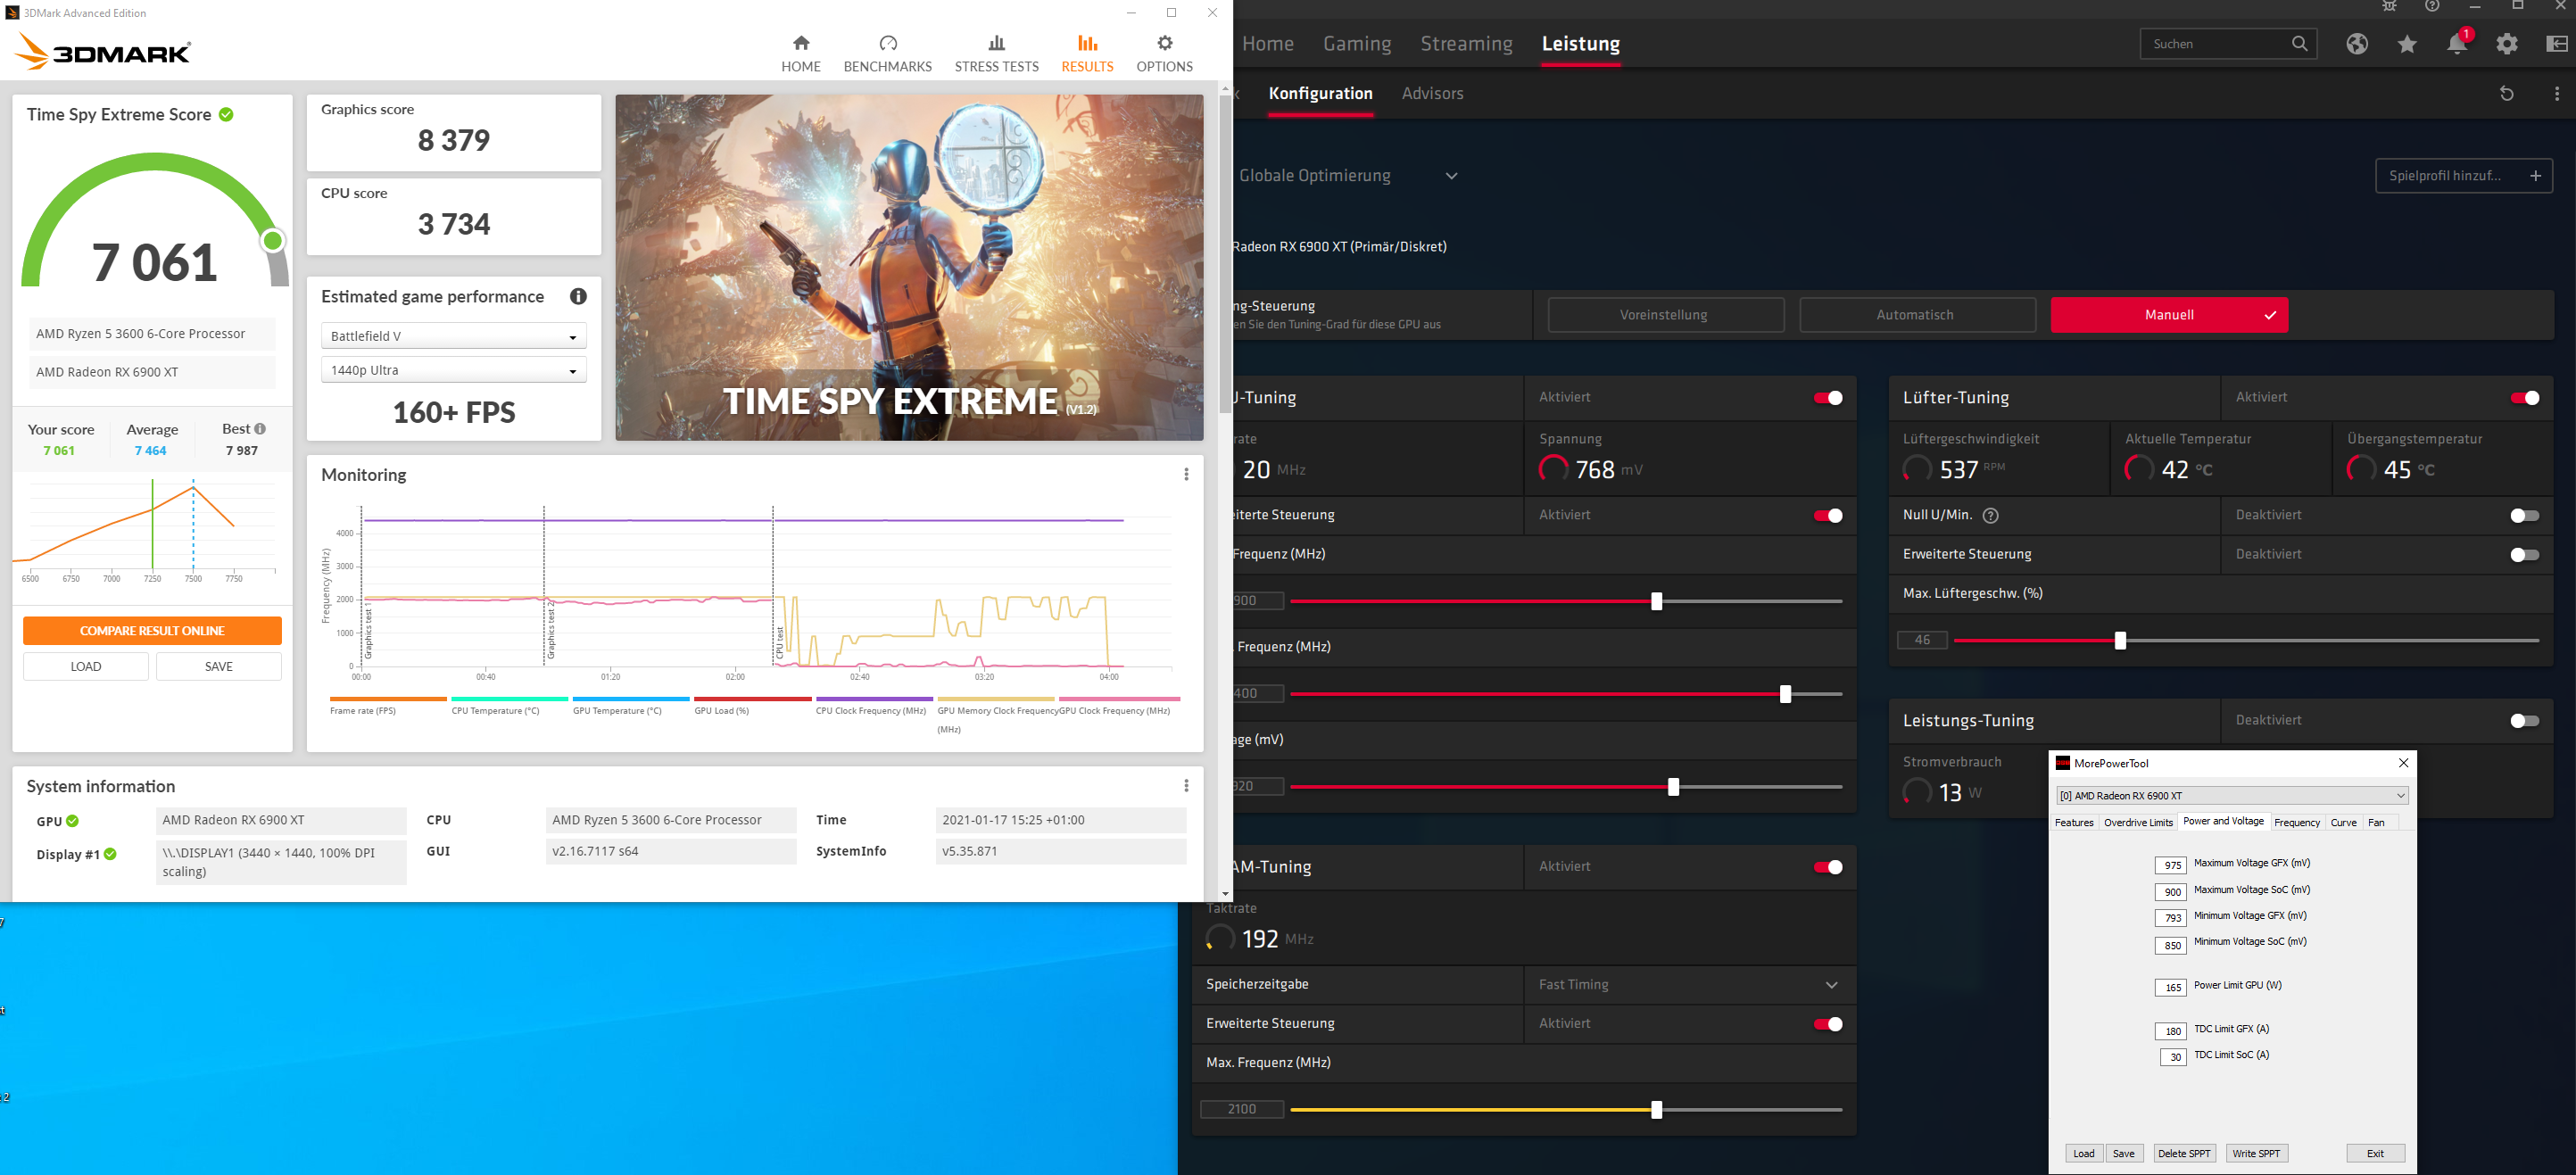Open 3DMark Options gear icon
Viewport: 2576px width, 1175px height.
click(x=1164, y=43)
